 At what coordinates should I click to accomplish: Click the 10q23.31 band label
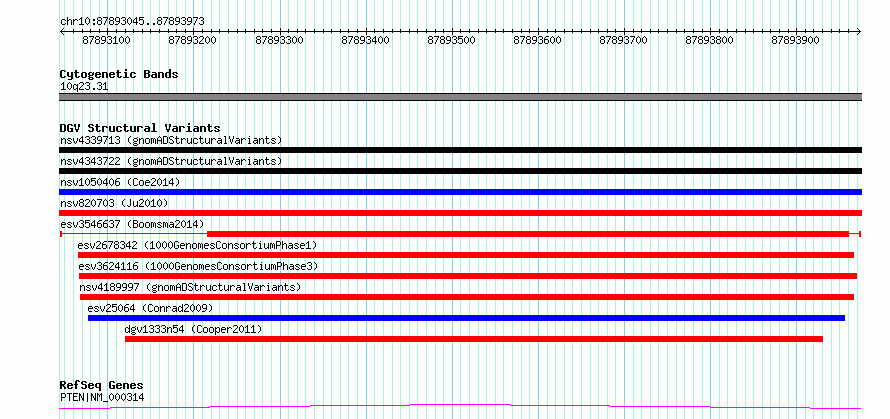click(x=84, y=87)
